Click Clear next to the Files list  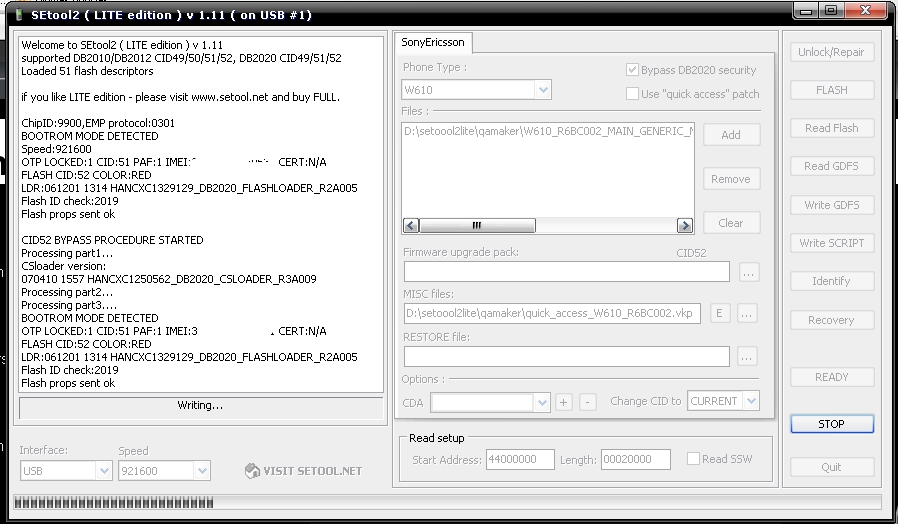(x=731, y=223)
